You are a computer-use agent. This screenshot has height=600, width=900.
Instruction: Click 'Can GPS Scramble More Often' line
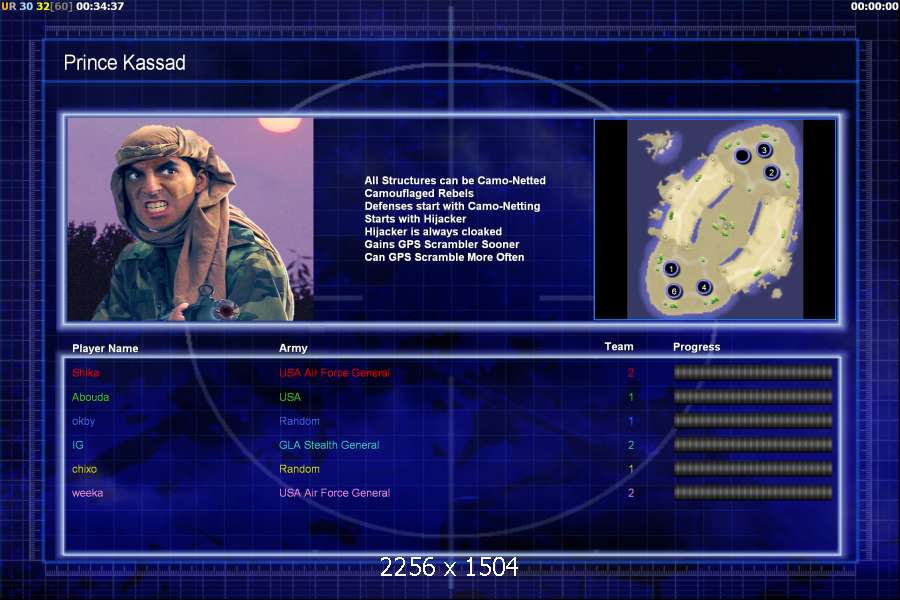(x=444, y=257)
